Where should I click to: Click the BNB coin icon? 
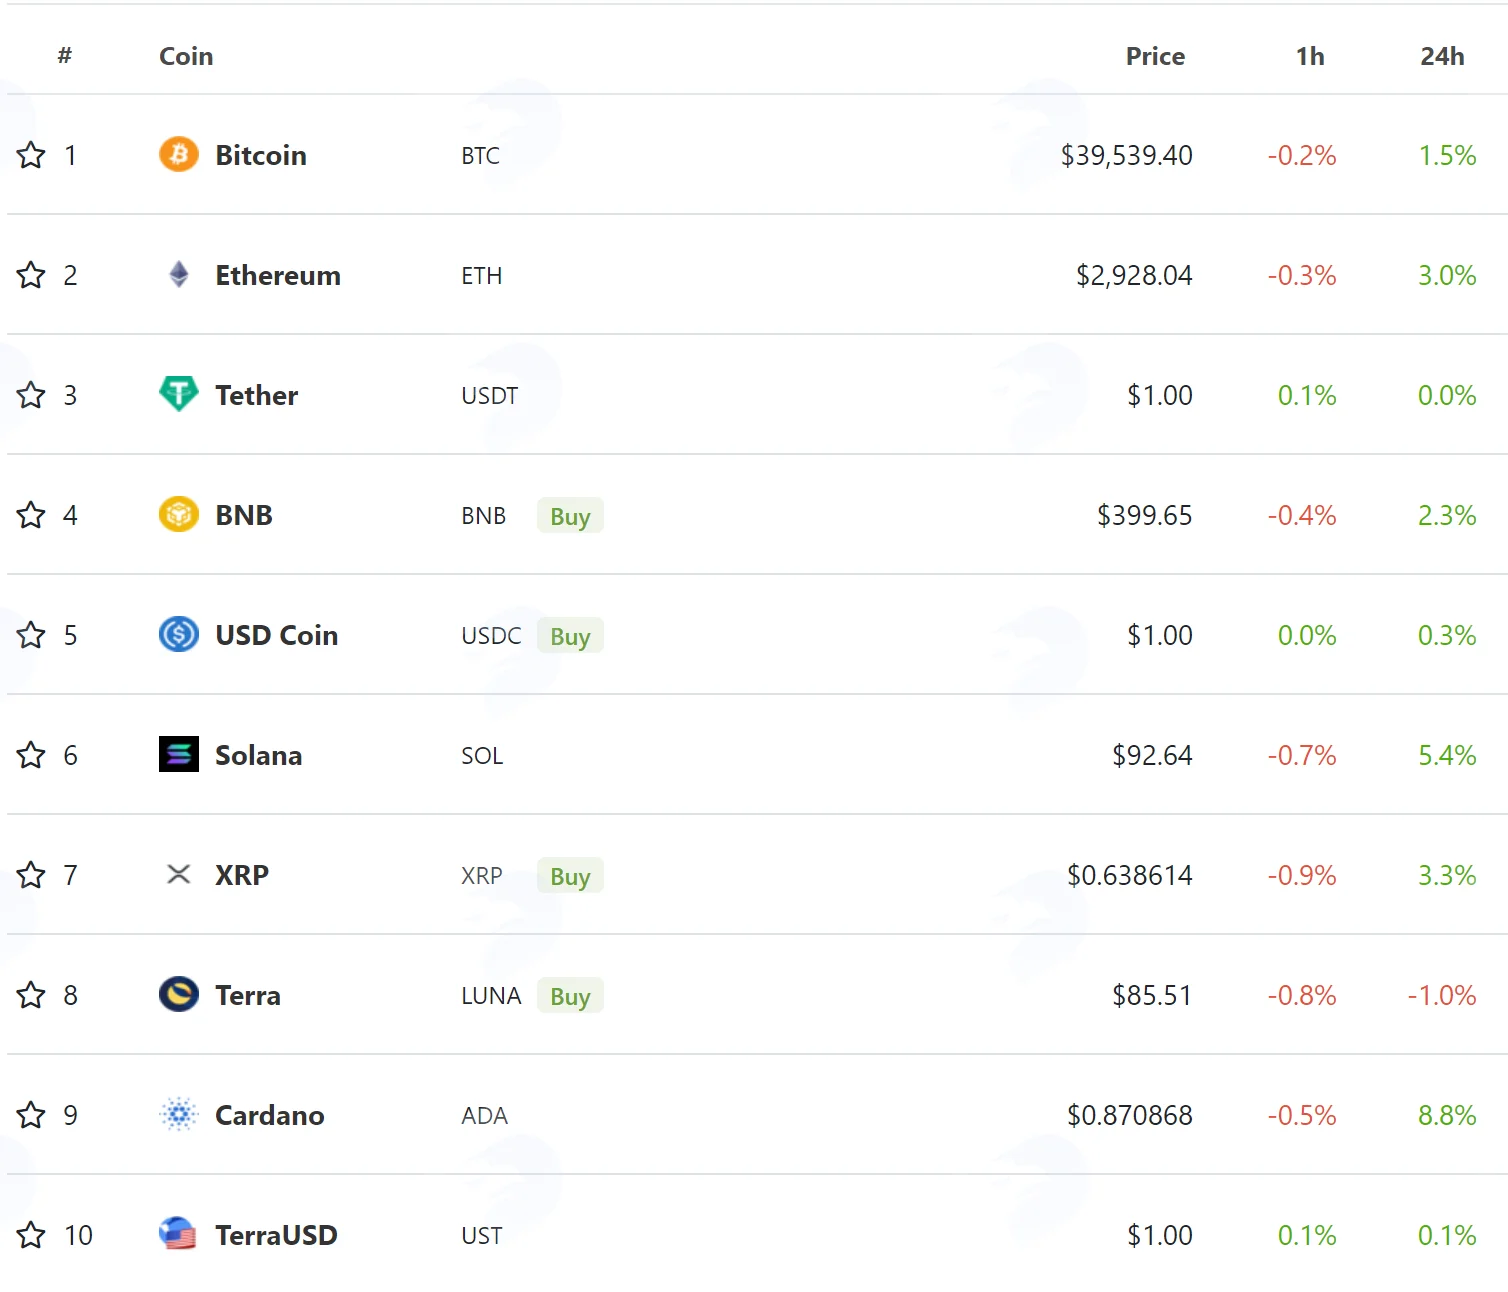[x=179, y=514]
